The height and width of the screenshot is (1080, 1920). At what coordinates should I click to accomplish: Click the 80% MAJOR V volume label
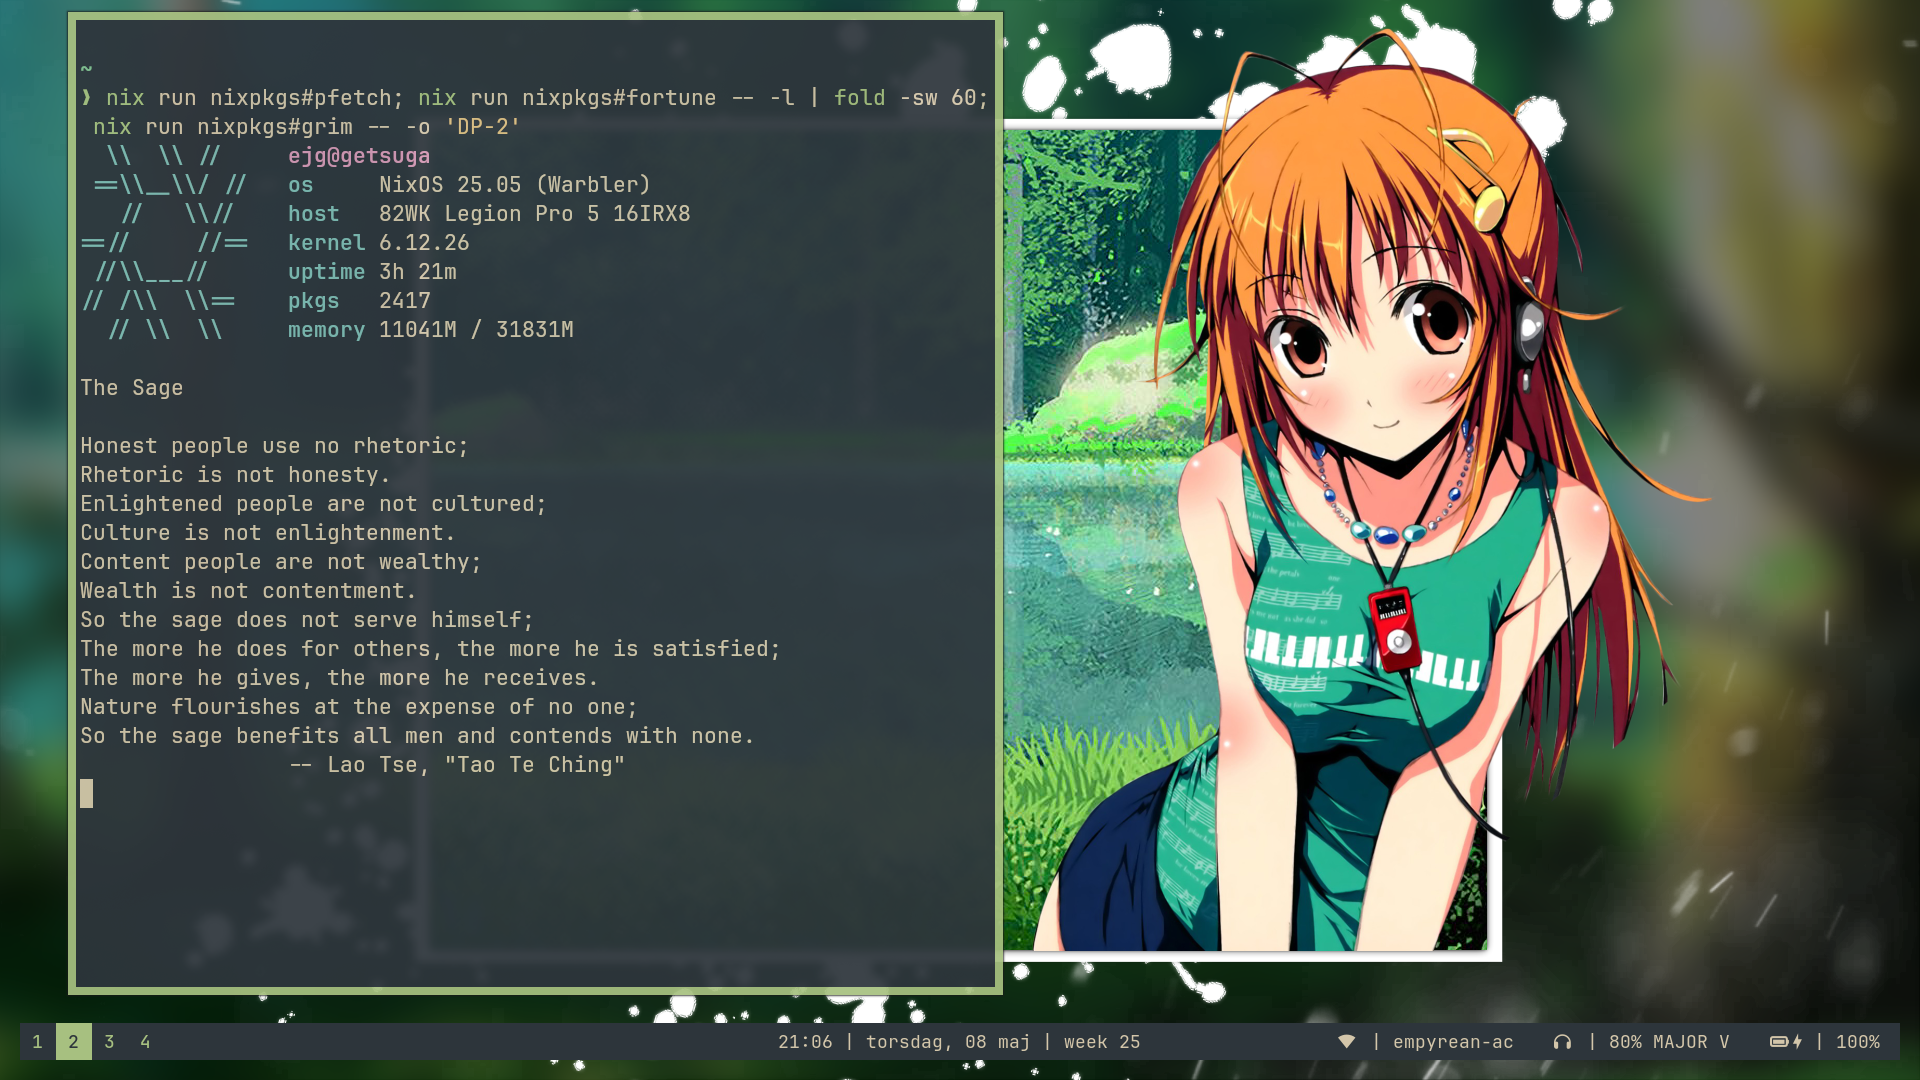pos(1668,1042)
